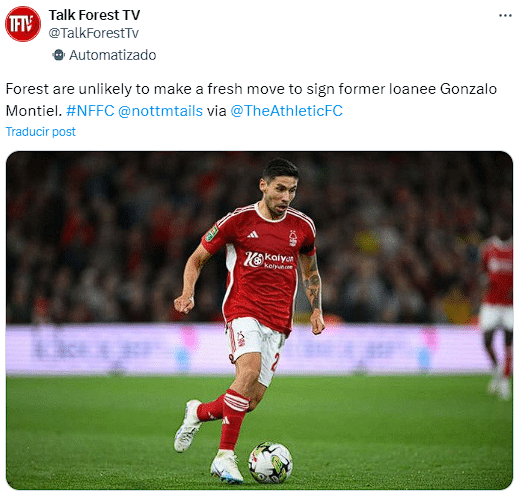This screenshot has width=518, height=498.
Task: Click the Automatizado label
Action: click(113, 55)
